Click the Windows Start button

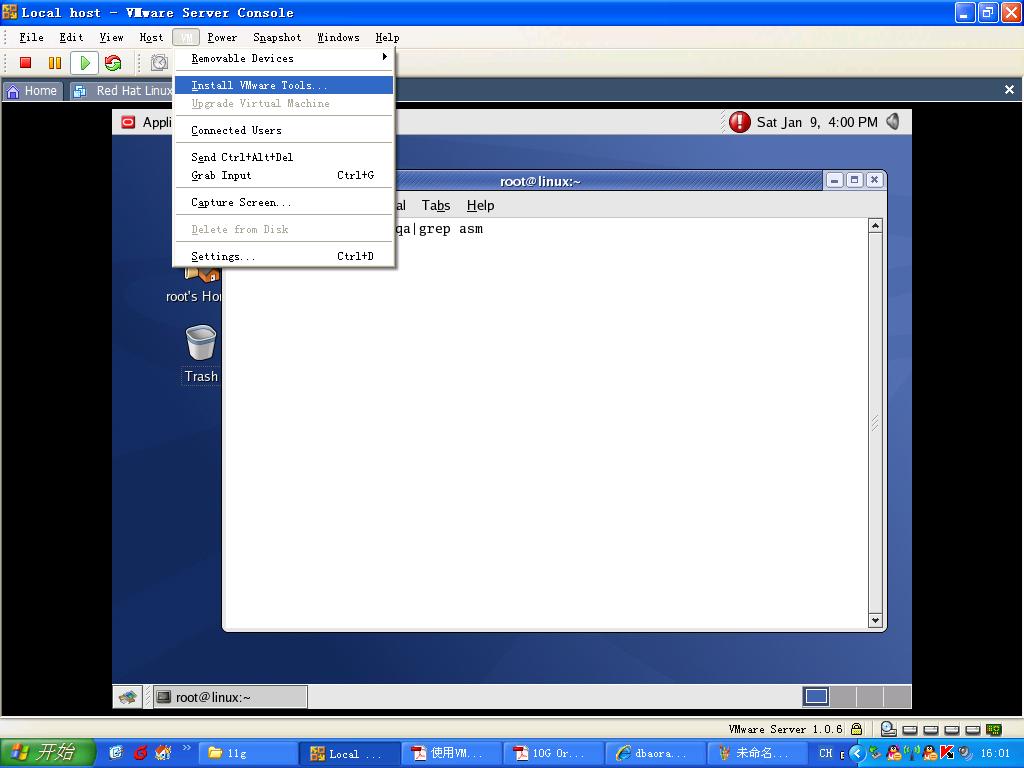click(x=48, y=753)
